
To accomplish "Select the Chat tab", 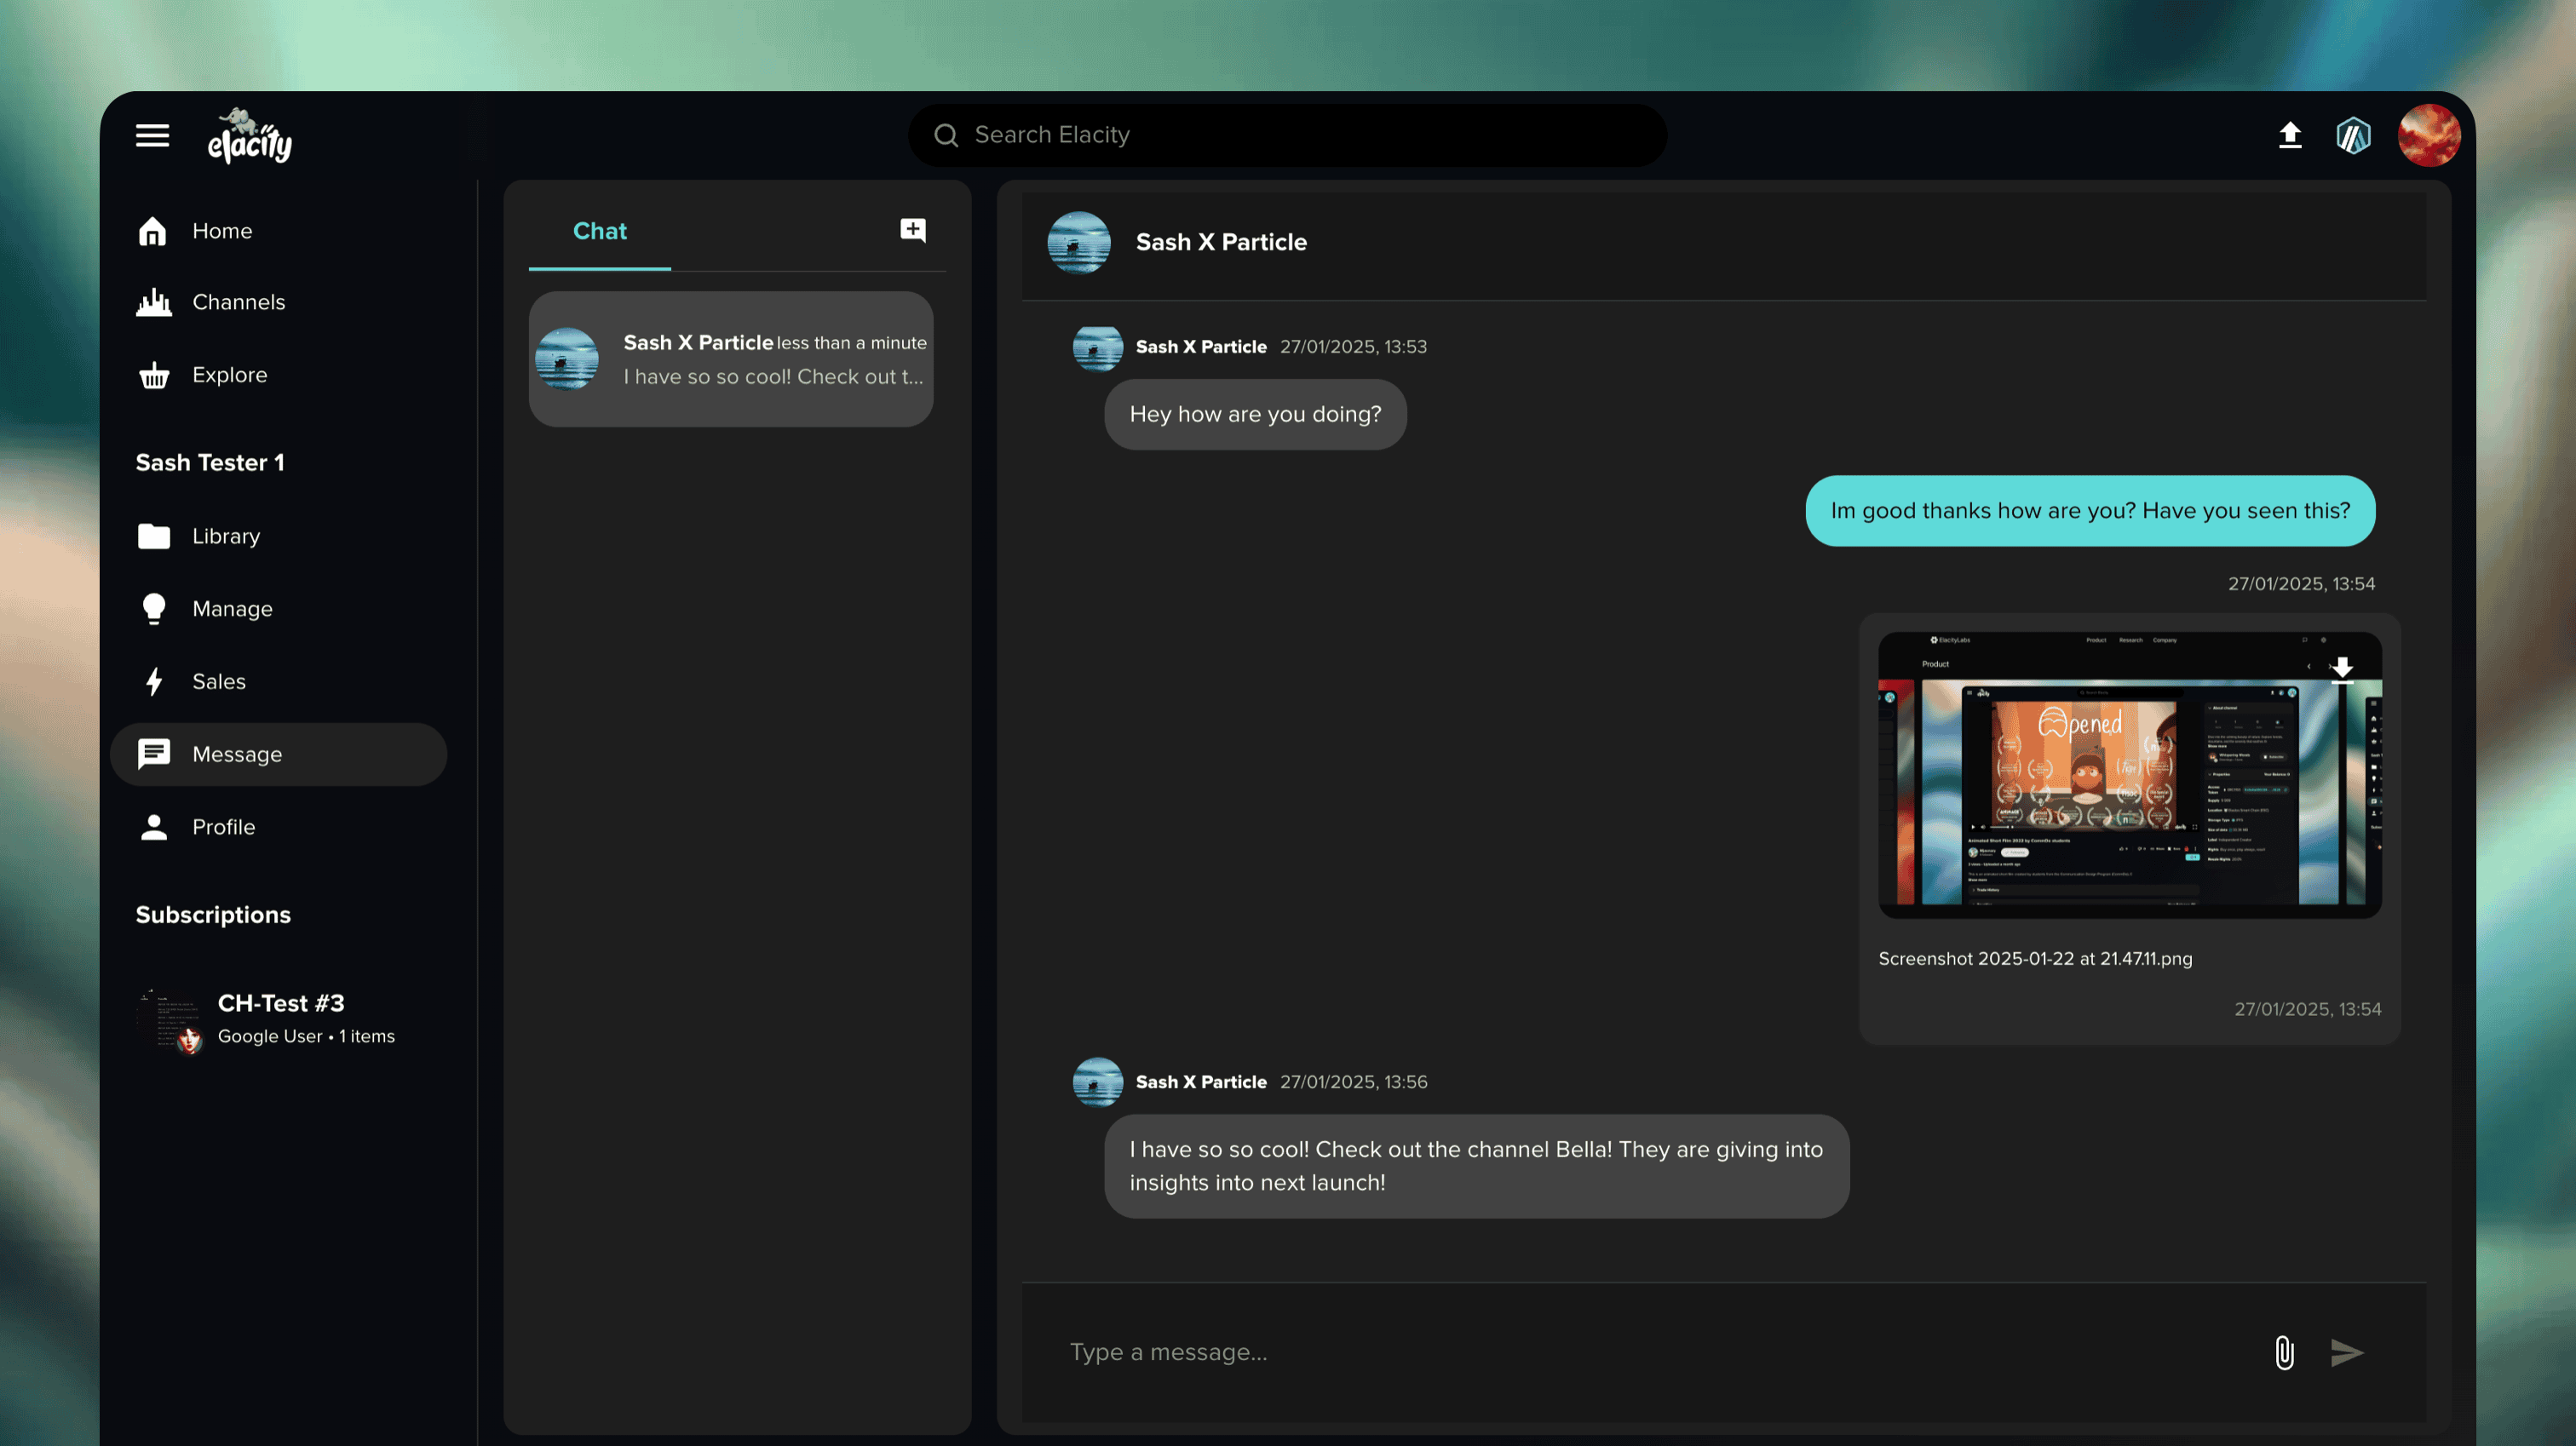I will [x=599, y=231].
